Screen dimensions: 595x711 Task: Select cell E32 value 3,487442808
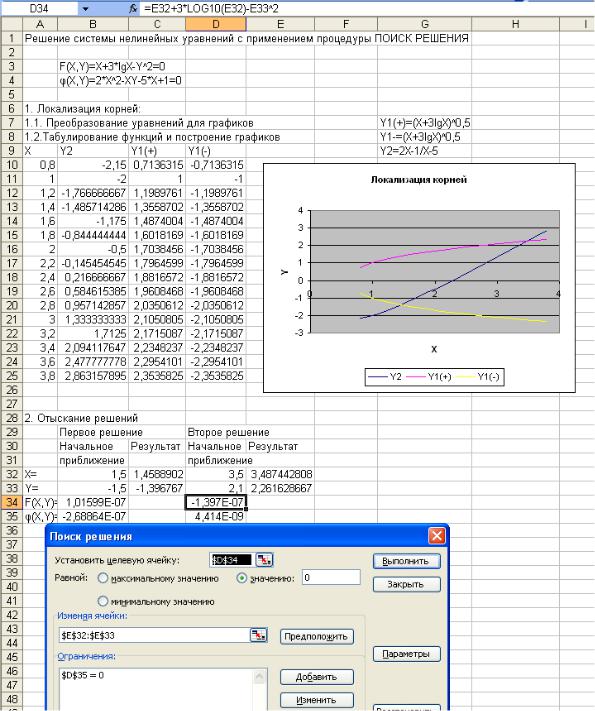pos(280,474)
